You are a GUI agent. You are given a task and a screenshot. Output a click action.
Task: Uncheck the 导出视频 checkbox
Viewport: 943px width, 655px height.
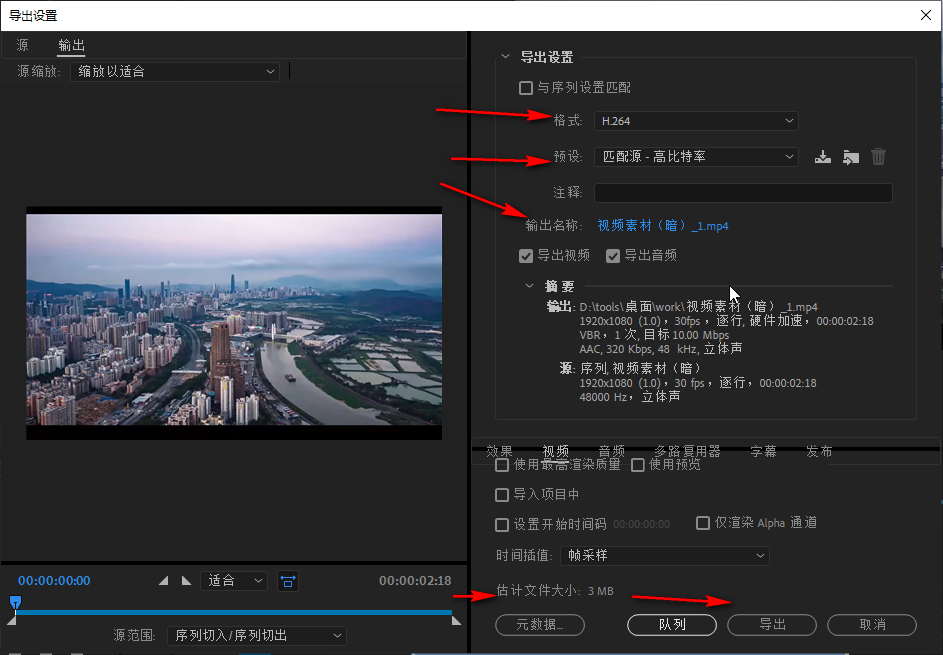coord(526,256)
